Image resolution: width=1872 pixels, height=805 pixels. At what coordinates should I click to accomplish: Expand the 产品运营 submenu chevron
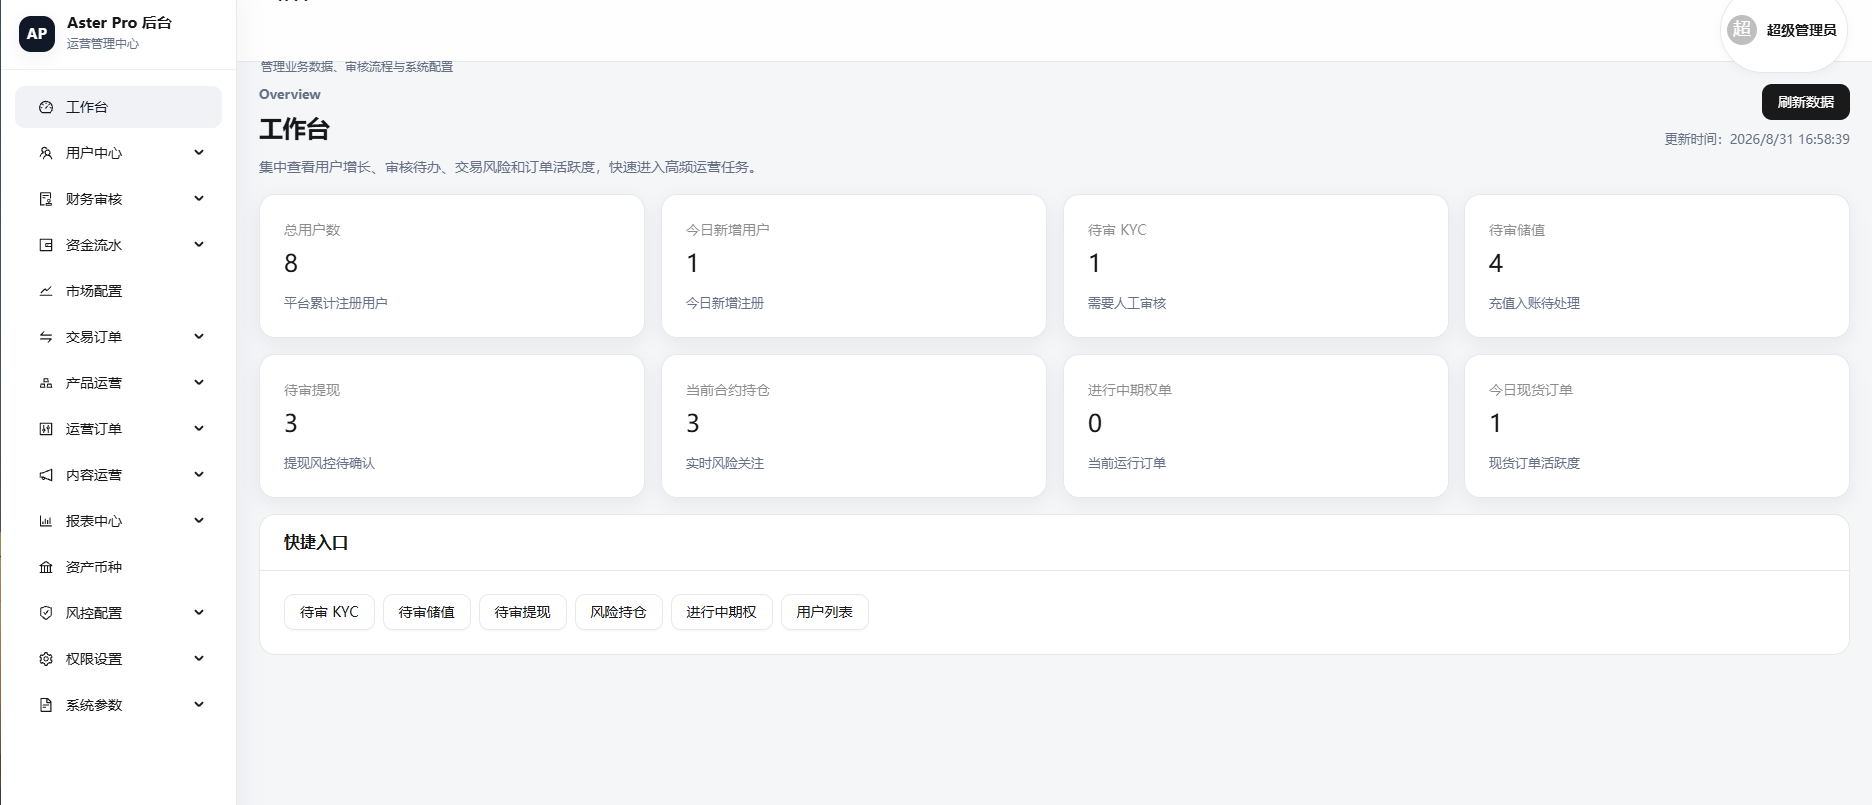(x=199, y=383)
